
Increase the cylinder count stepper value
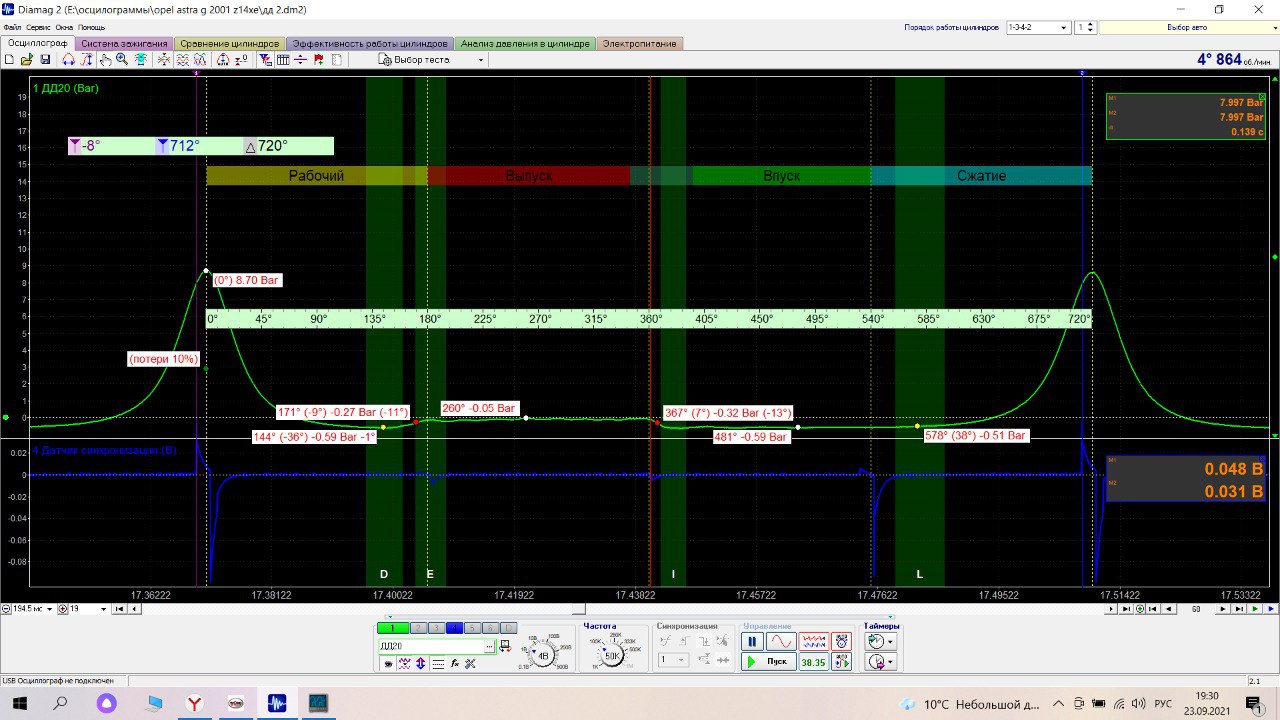pyautogui.click(x=1090, y=25)
